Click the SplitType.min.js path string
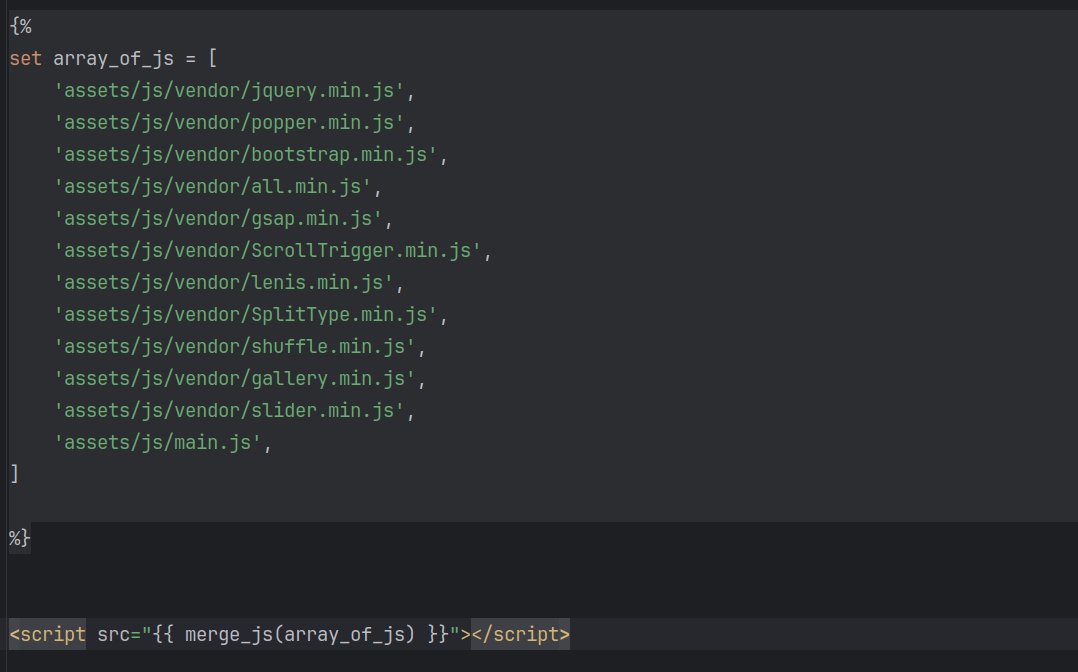Image resolution: width=1078 pixels, height=672 pixels. tap(245, 314)
